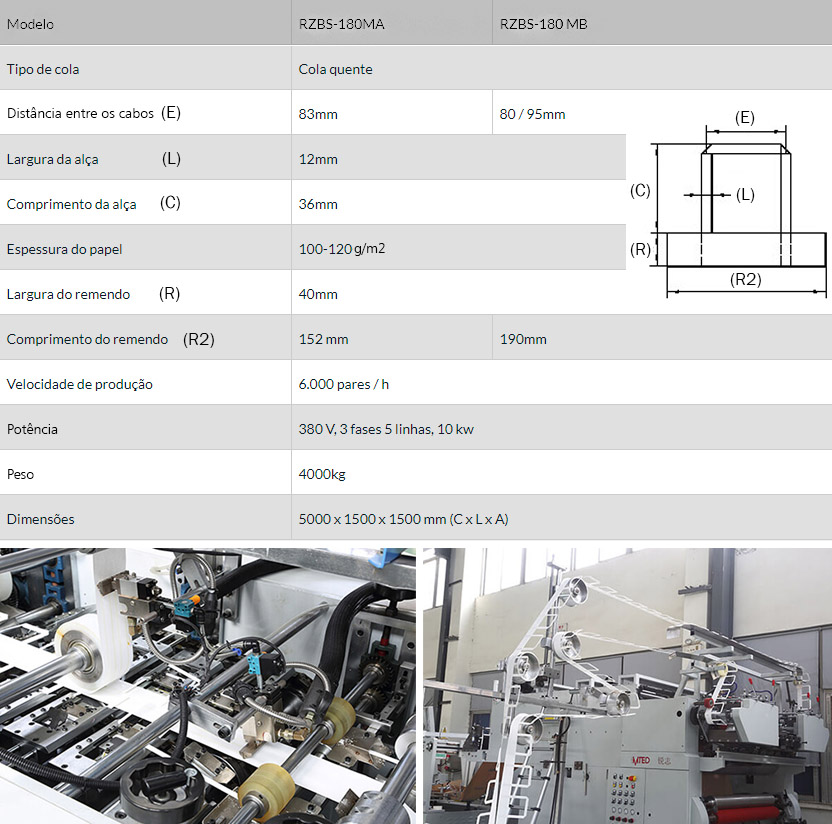Click the 'Cola quente' value
Screen dimensions: 832x824
click(335, 70)
